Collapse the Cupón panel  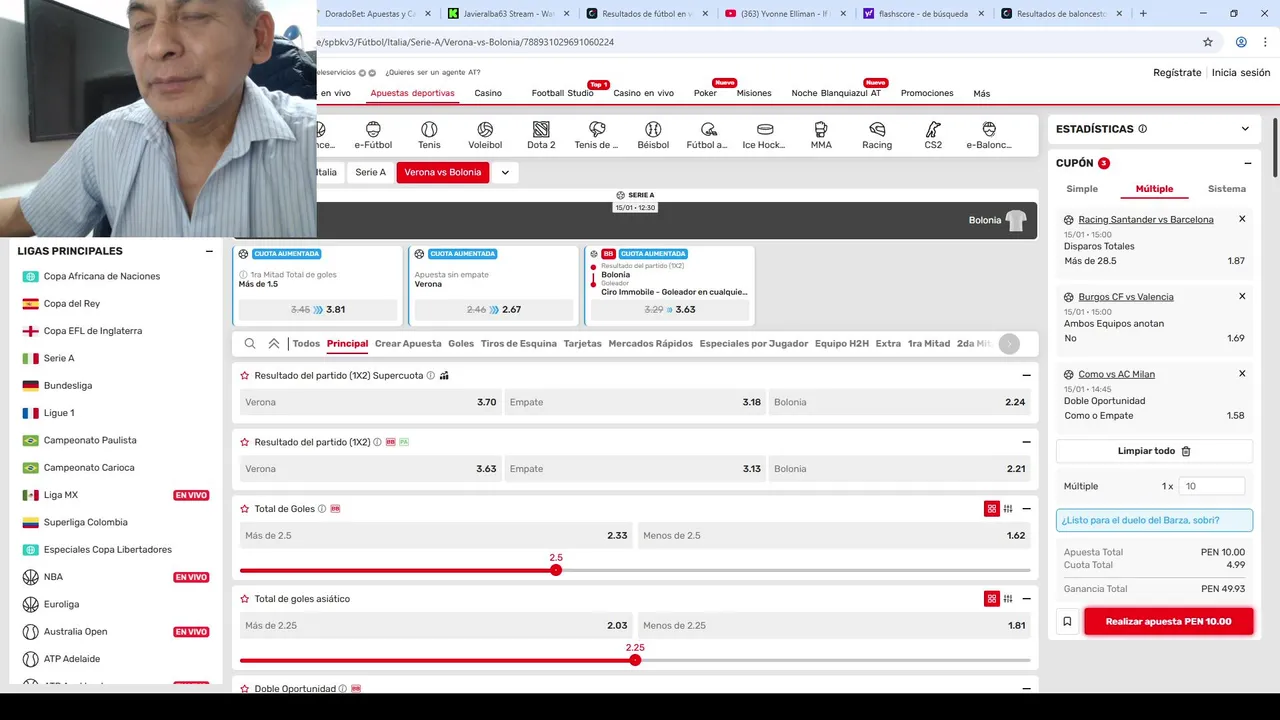coord(1248,163)
